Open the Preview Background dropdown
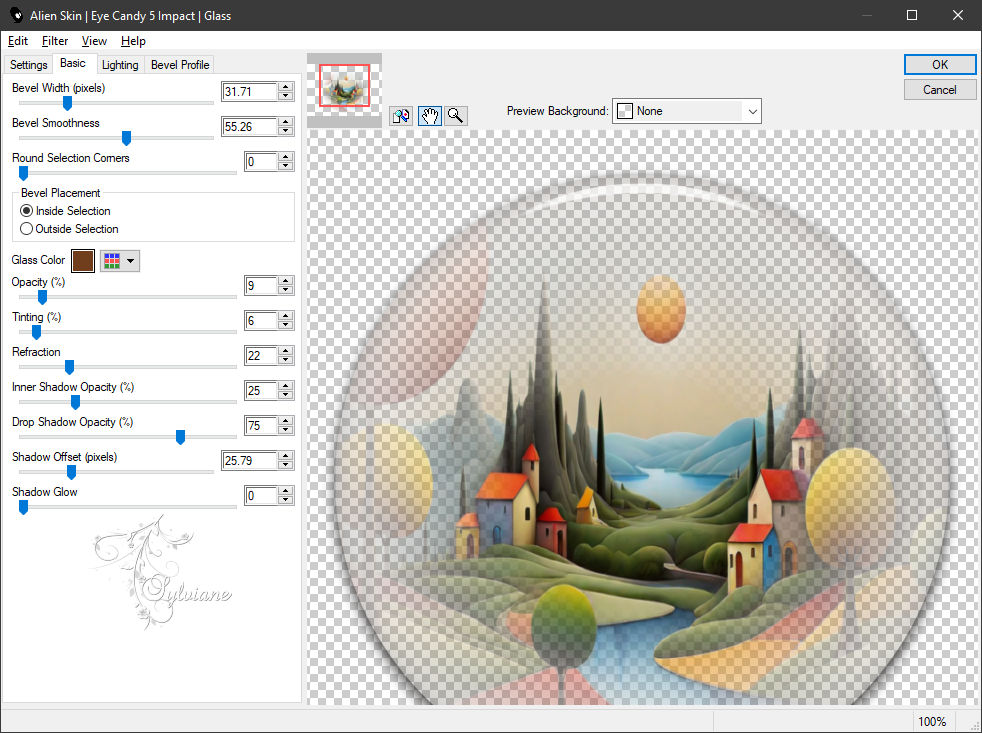Image resolution: width=982 pixels, height=733 pixels. (x=686, y=111)
